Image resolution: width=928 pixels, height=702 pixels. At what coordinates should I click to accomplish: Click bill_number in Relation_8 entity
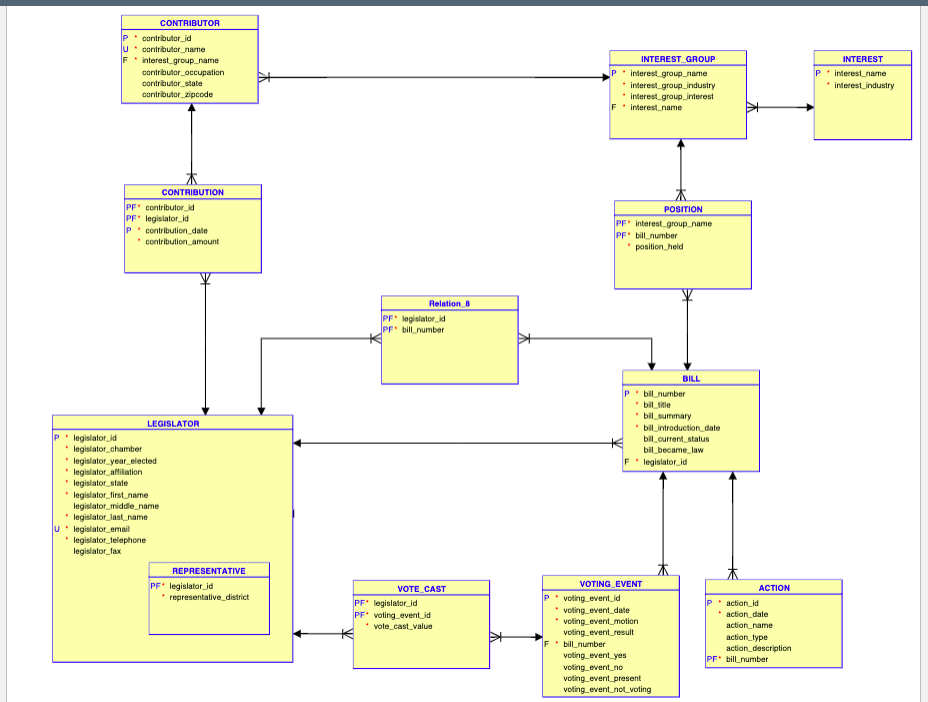(423, 330)
